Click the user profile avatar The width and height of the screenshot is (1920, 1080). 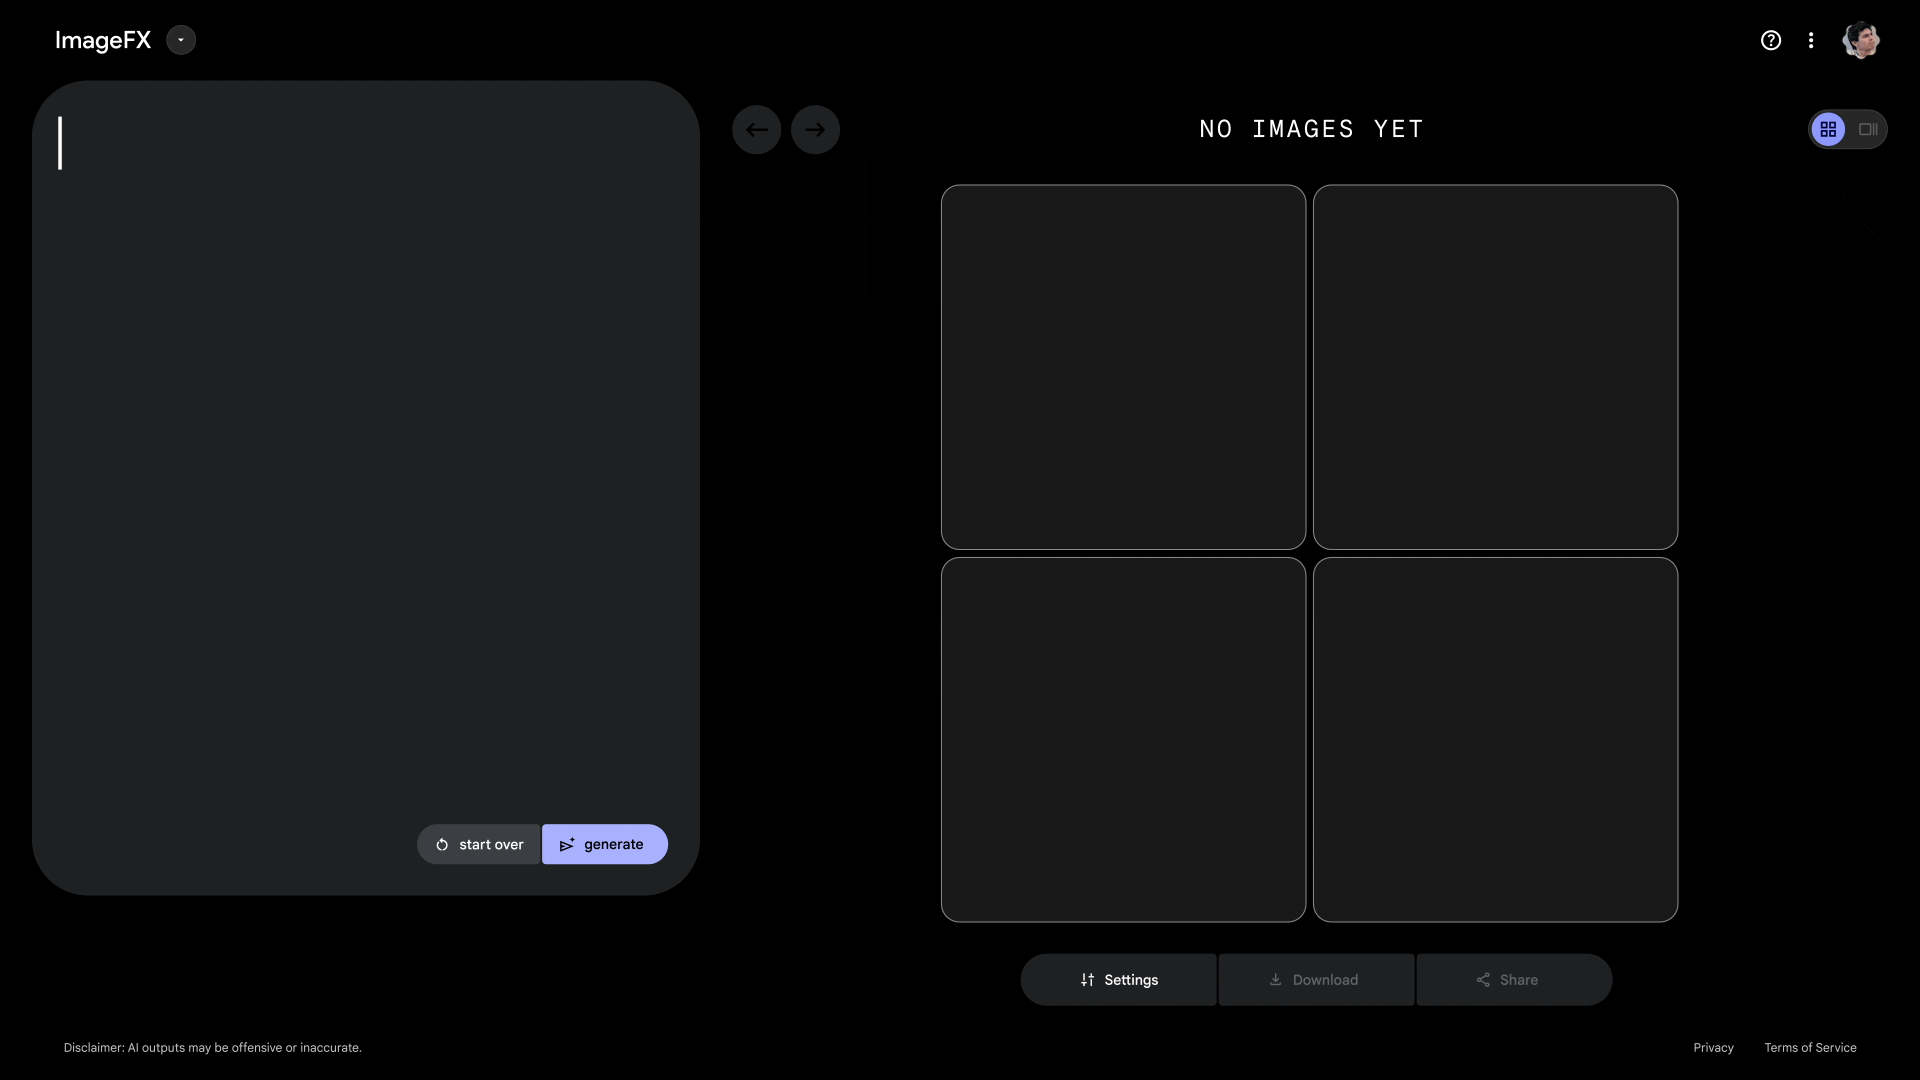point(1860,40)
